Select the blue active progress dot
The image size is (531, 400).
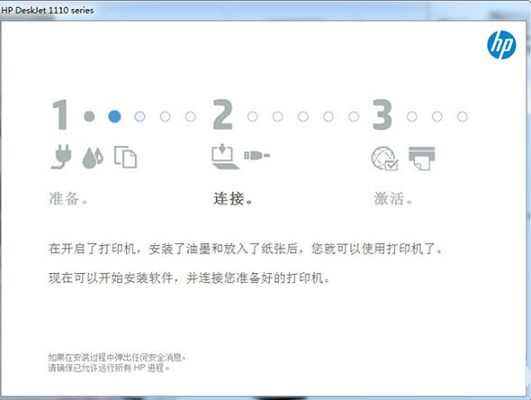click(114, 117)
